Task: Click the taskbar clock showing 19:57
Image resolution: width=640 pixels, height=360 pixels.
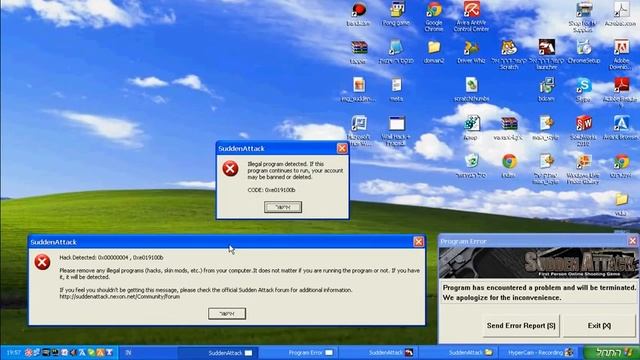Action: pos(13,352)
